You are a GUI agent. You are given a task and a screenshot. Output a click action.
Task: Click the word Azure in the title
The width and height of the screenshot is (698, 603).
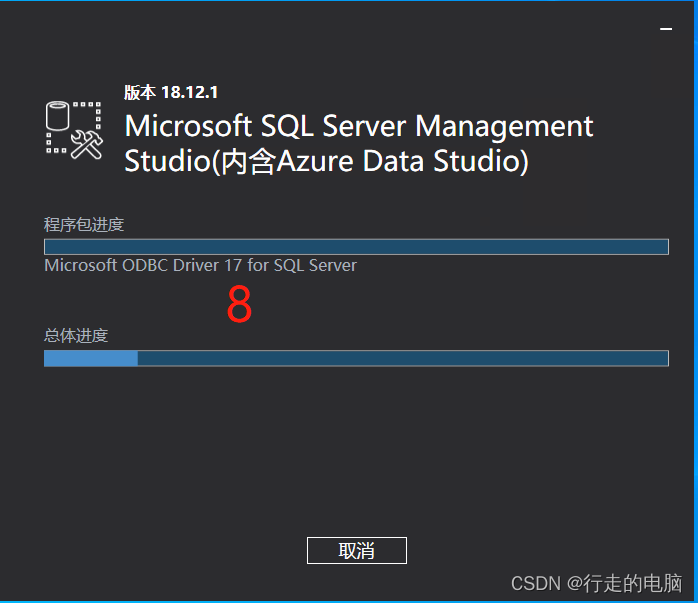pyautogui.click(x=315, y=161)
